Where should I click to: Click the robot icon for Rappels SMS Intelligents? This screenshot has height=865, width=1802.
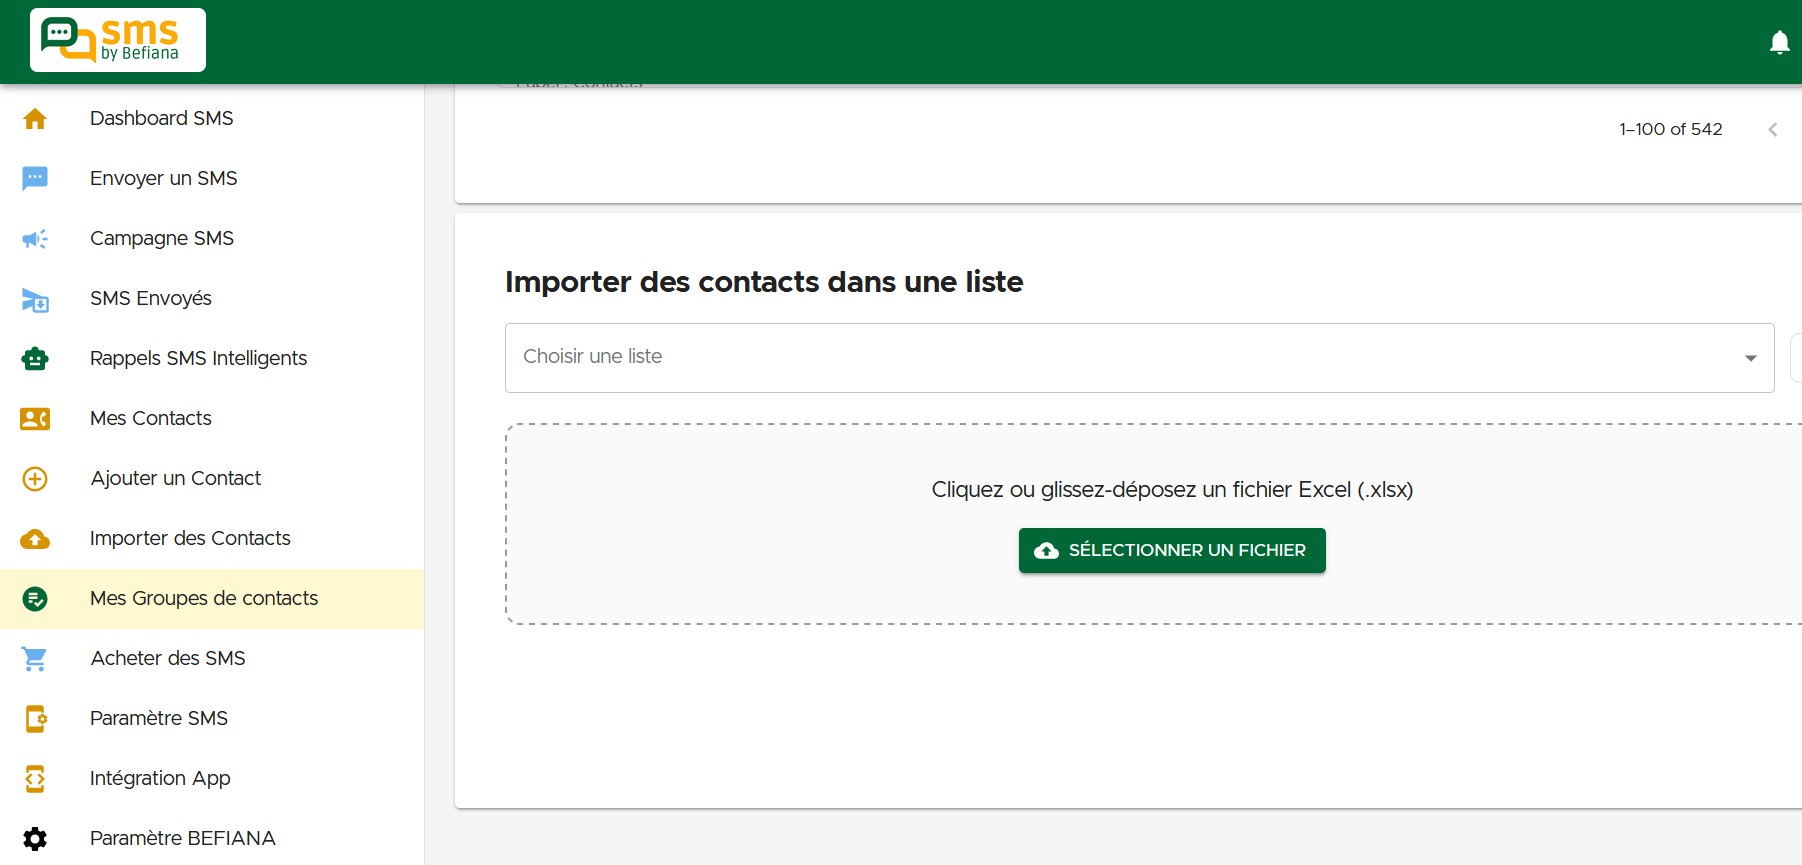tap(35, 359)
